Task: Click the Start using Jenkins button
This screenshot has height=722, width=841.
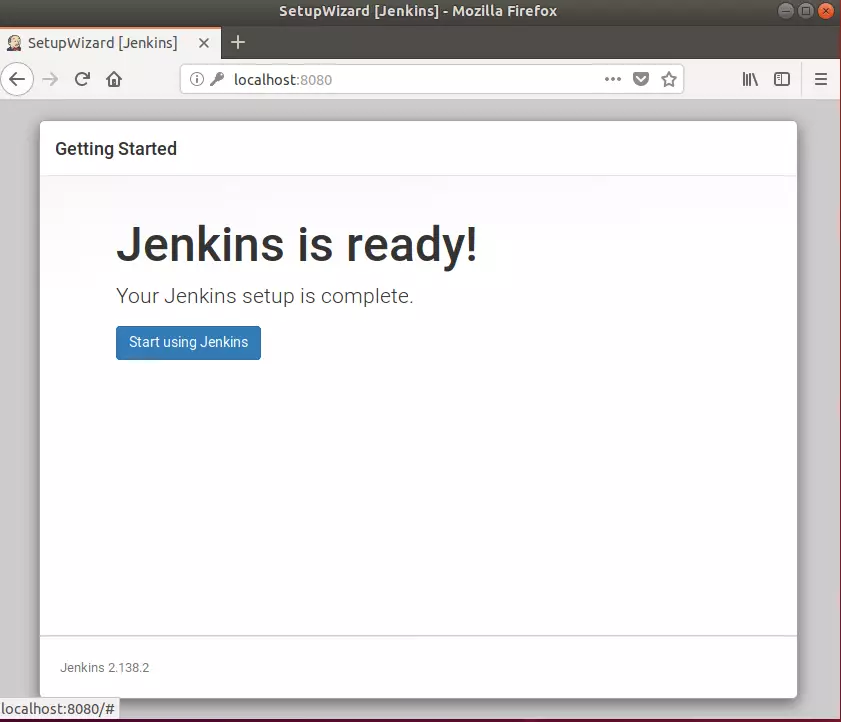Action: [188, 343]
